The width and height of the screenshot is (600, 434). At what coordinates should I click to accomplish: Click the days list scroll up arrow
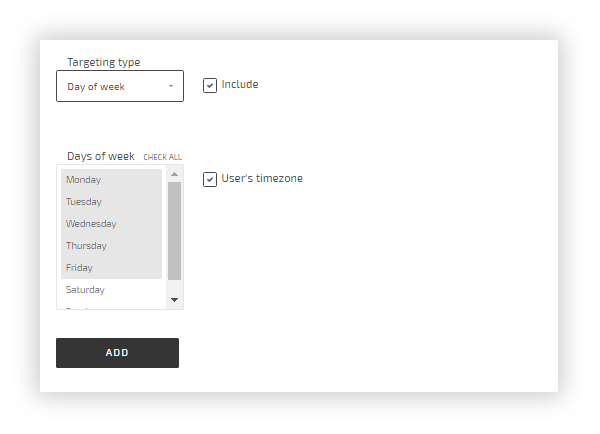[x=174, y=173]
